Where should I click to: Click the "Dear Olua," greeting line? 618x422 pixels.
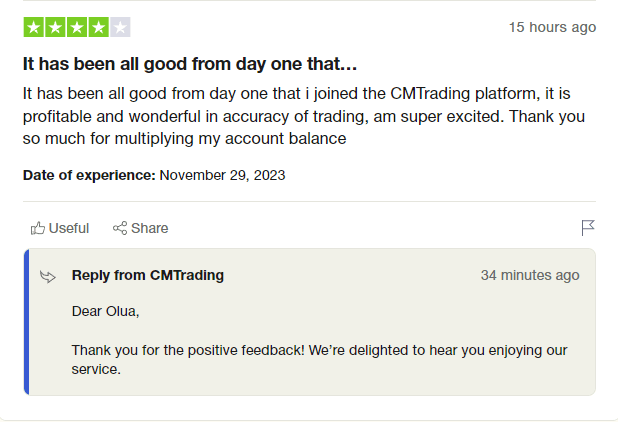(106, 311)
